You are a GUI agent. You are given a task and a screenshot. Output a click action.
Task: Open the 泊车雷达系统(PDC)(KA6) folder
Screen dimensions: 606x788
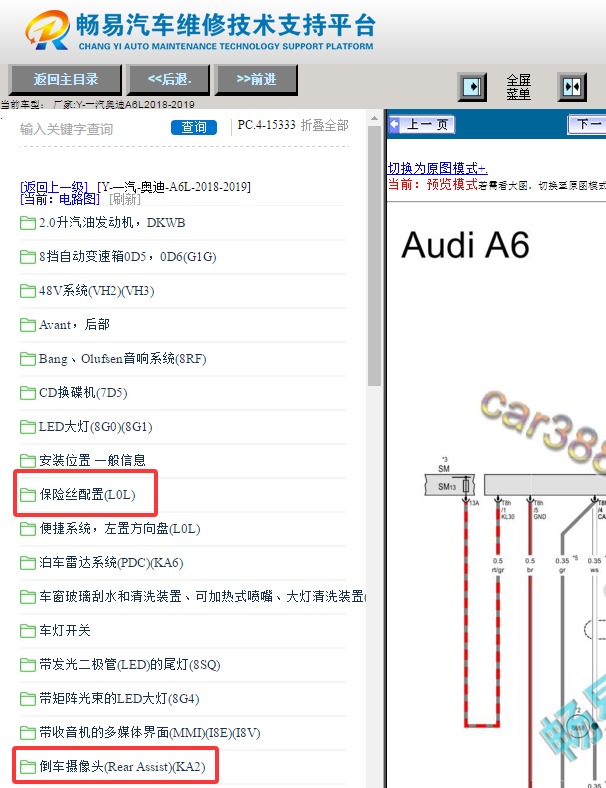click(111, 562)
